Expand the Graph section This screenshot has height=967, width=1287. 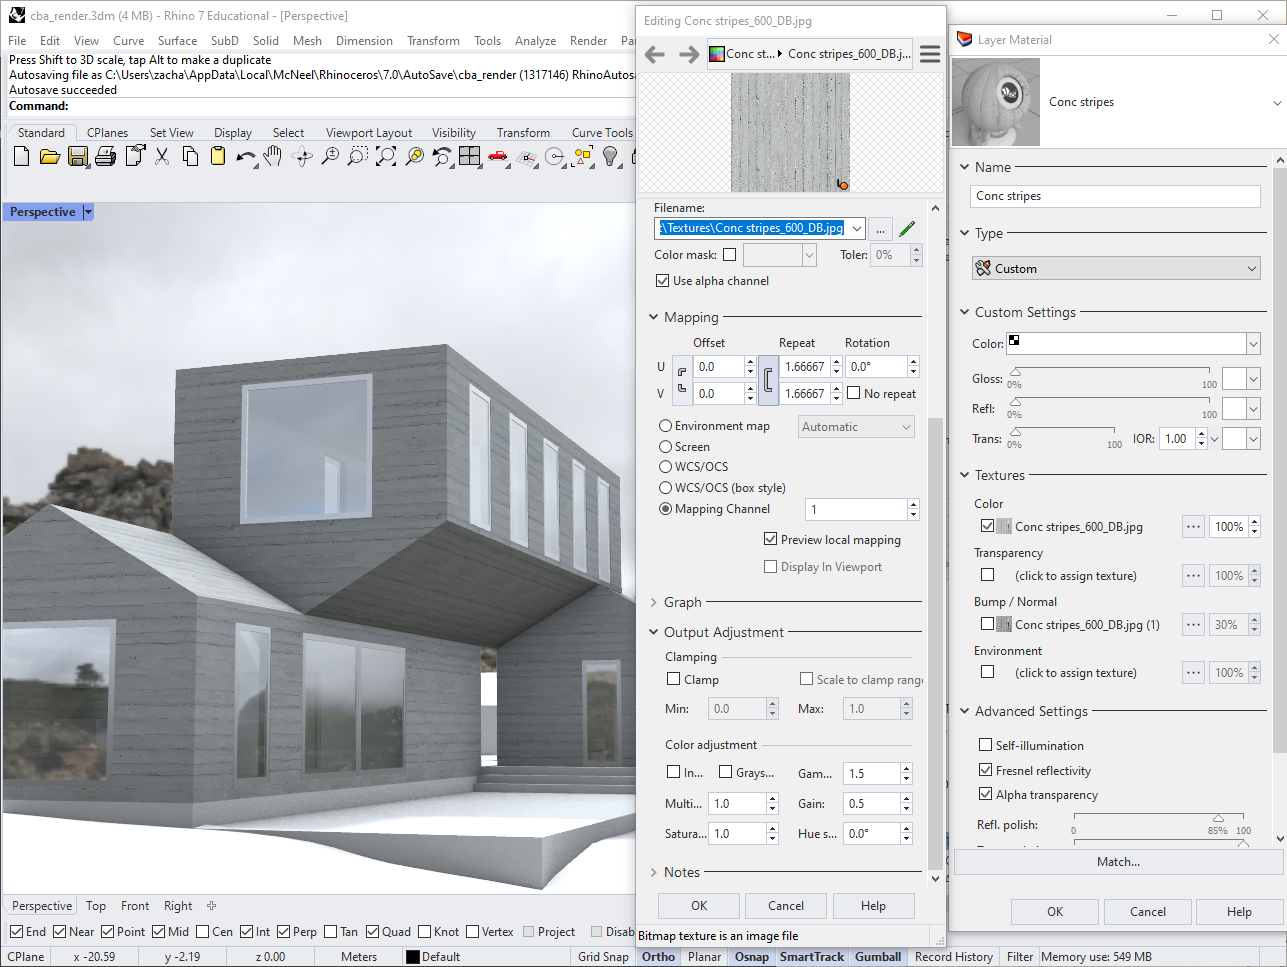click(682, 602)
